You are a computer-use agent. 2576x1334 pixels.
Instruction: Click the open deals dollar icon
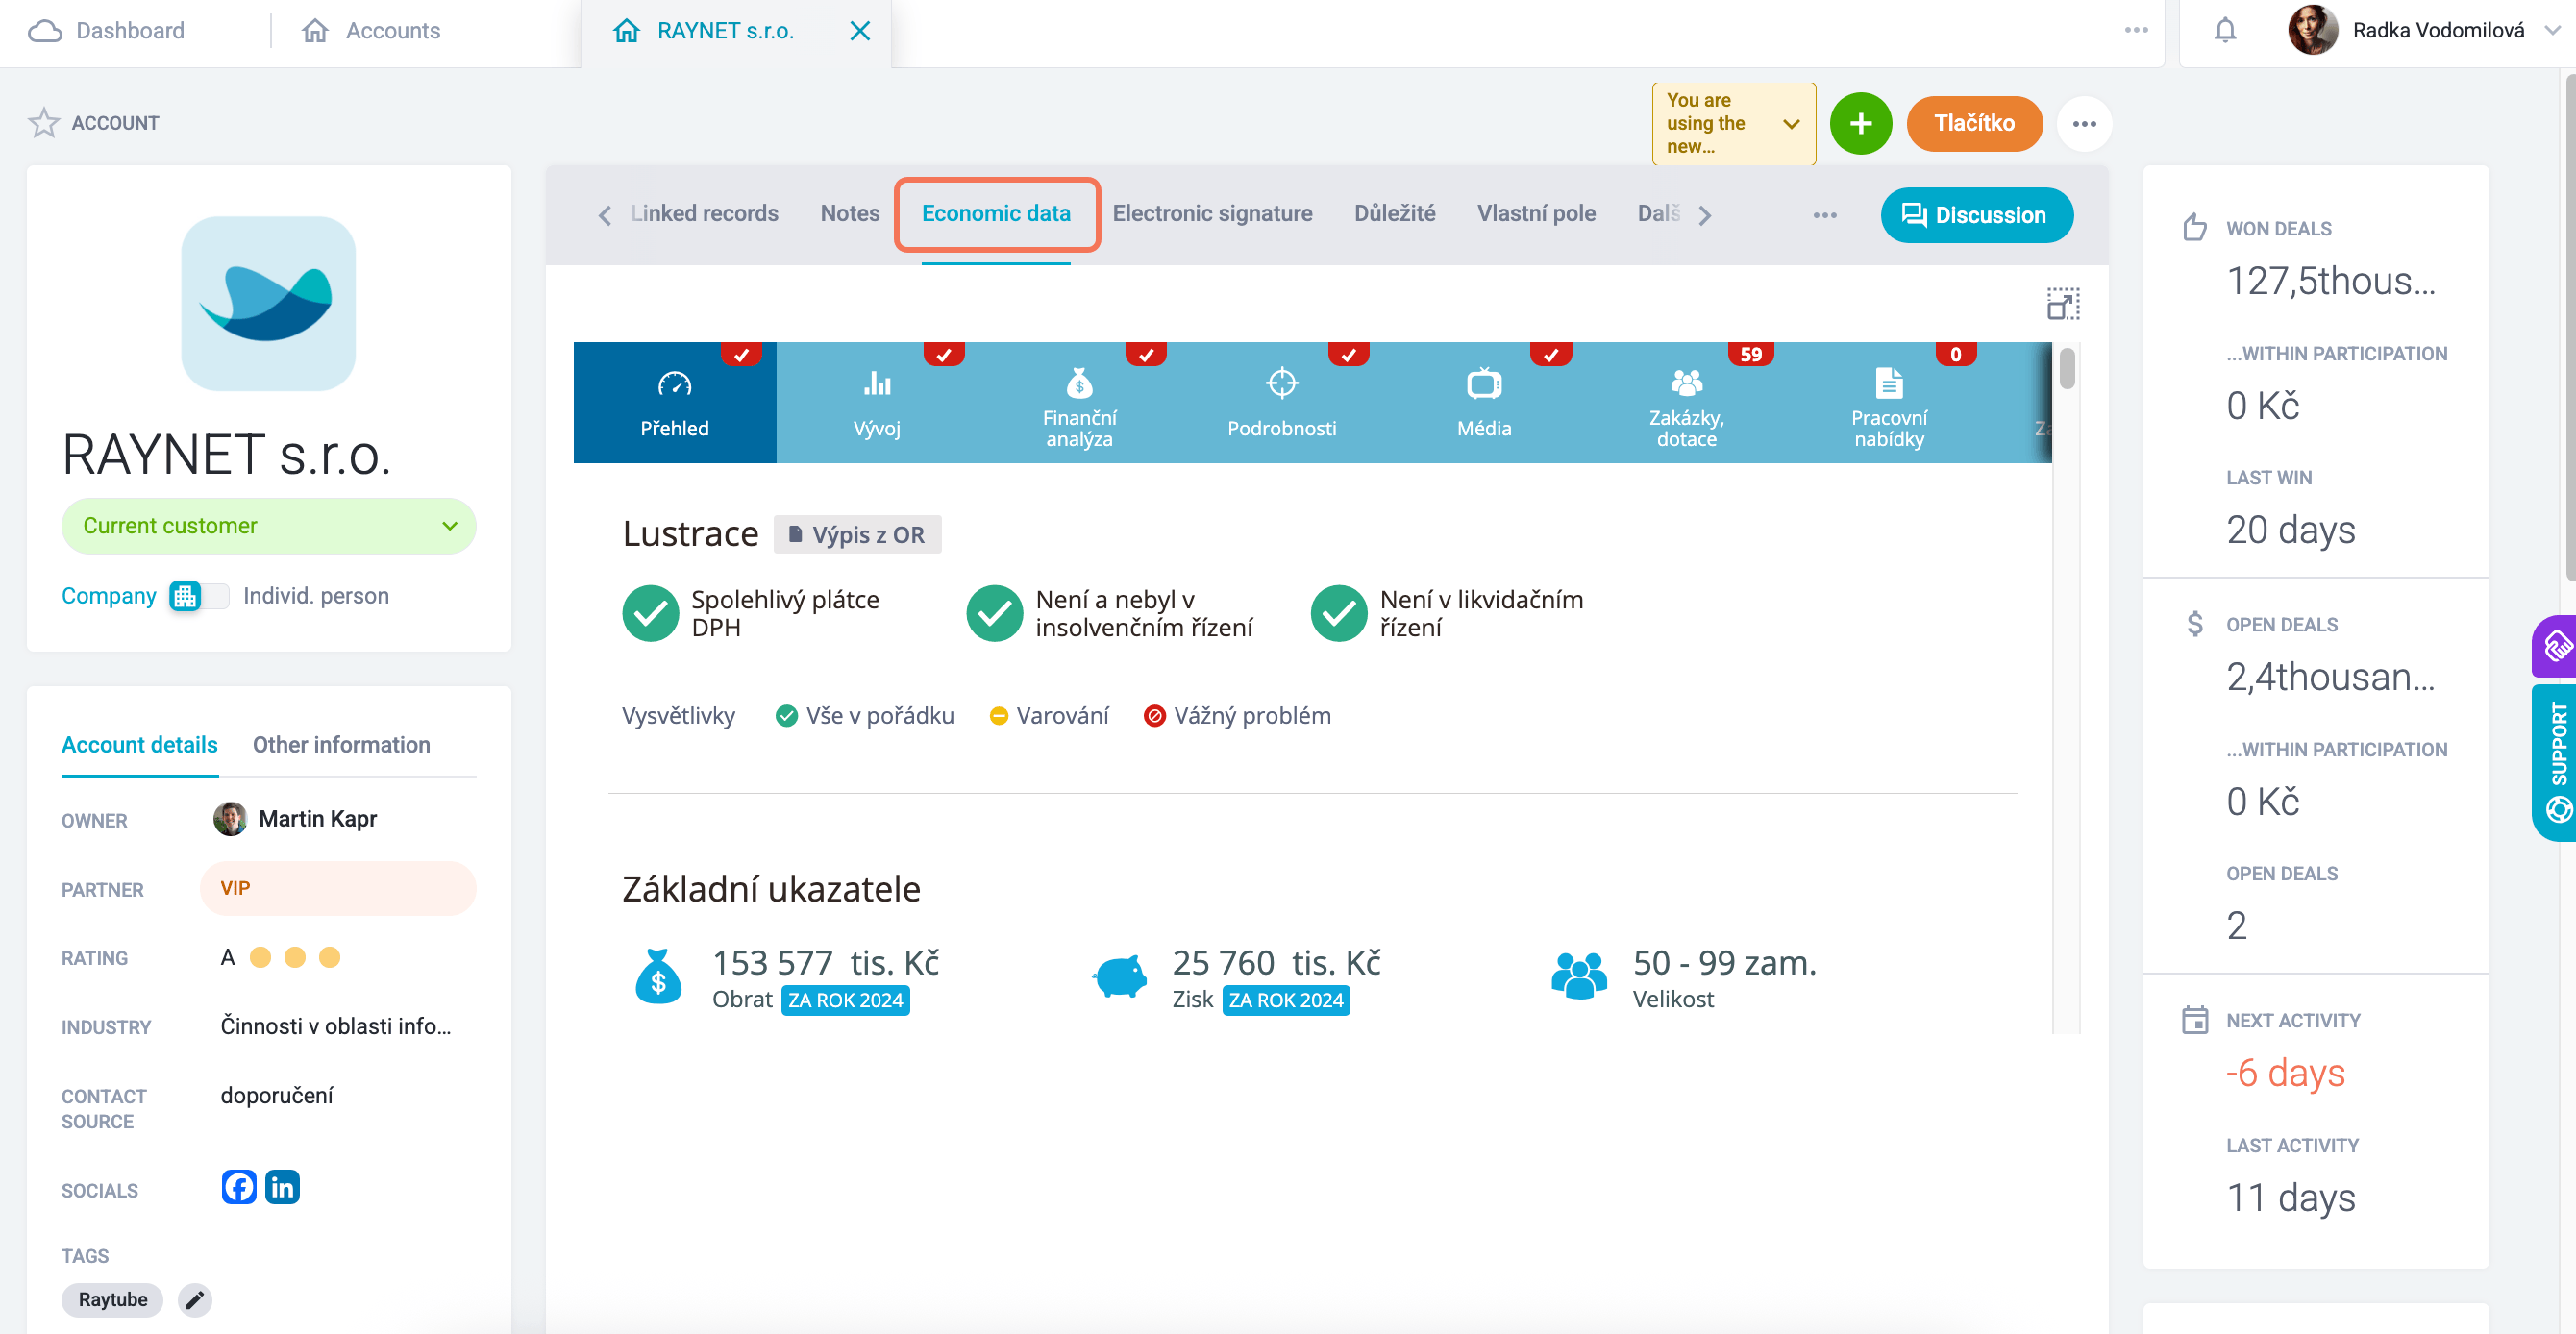pyautogui.click(x=2194, y=624)
